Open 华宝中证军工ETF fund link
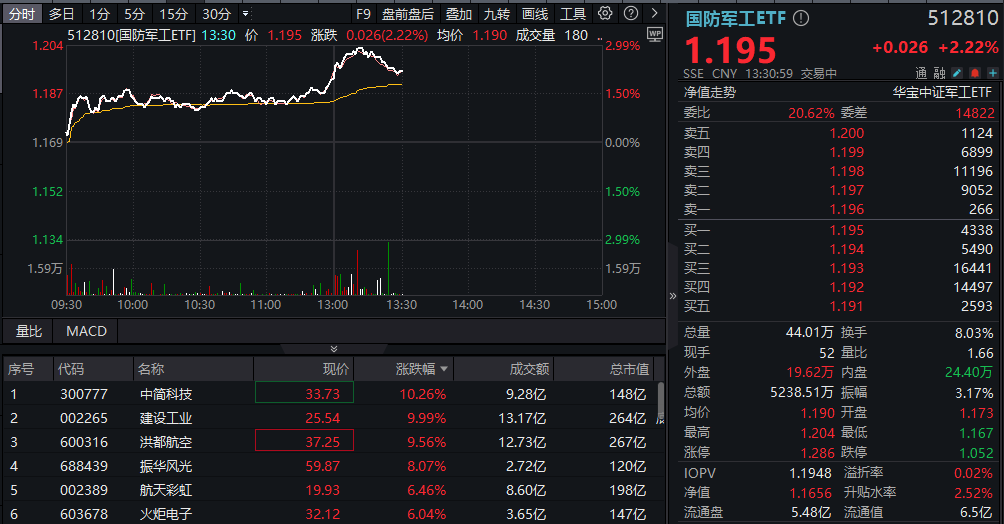 [x=942, y=92]
